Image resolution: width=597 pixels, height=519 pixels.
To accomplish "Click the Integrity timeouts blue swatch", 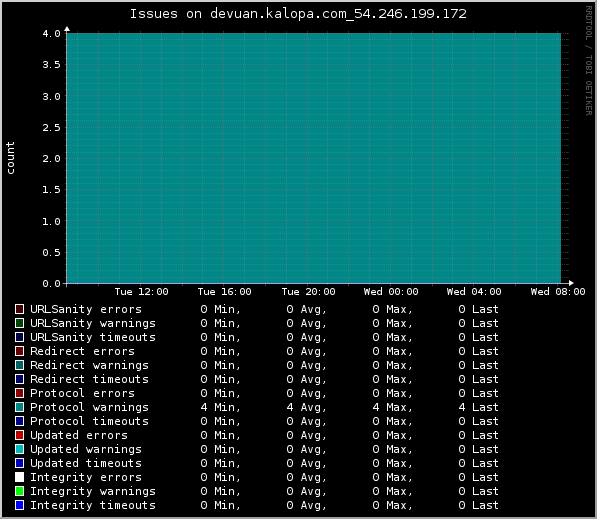I will coord(19,505).
